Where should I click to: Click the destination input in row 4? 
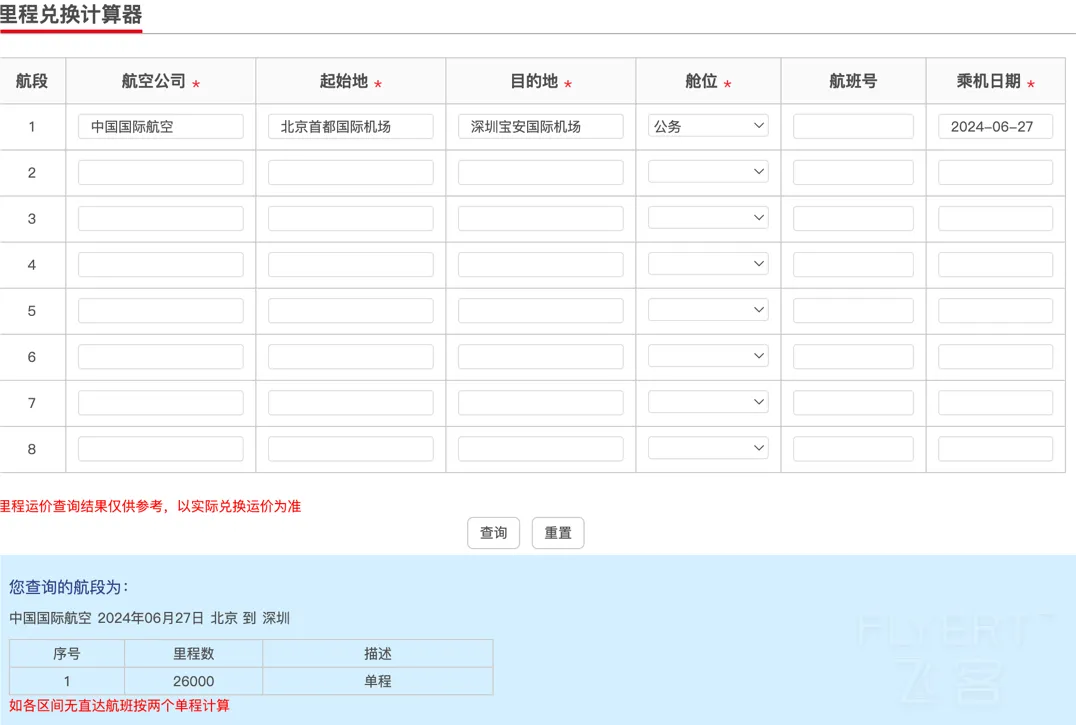[x=541, y=264]
